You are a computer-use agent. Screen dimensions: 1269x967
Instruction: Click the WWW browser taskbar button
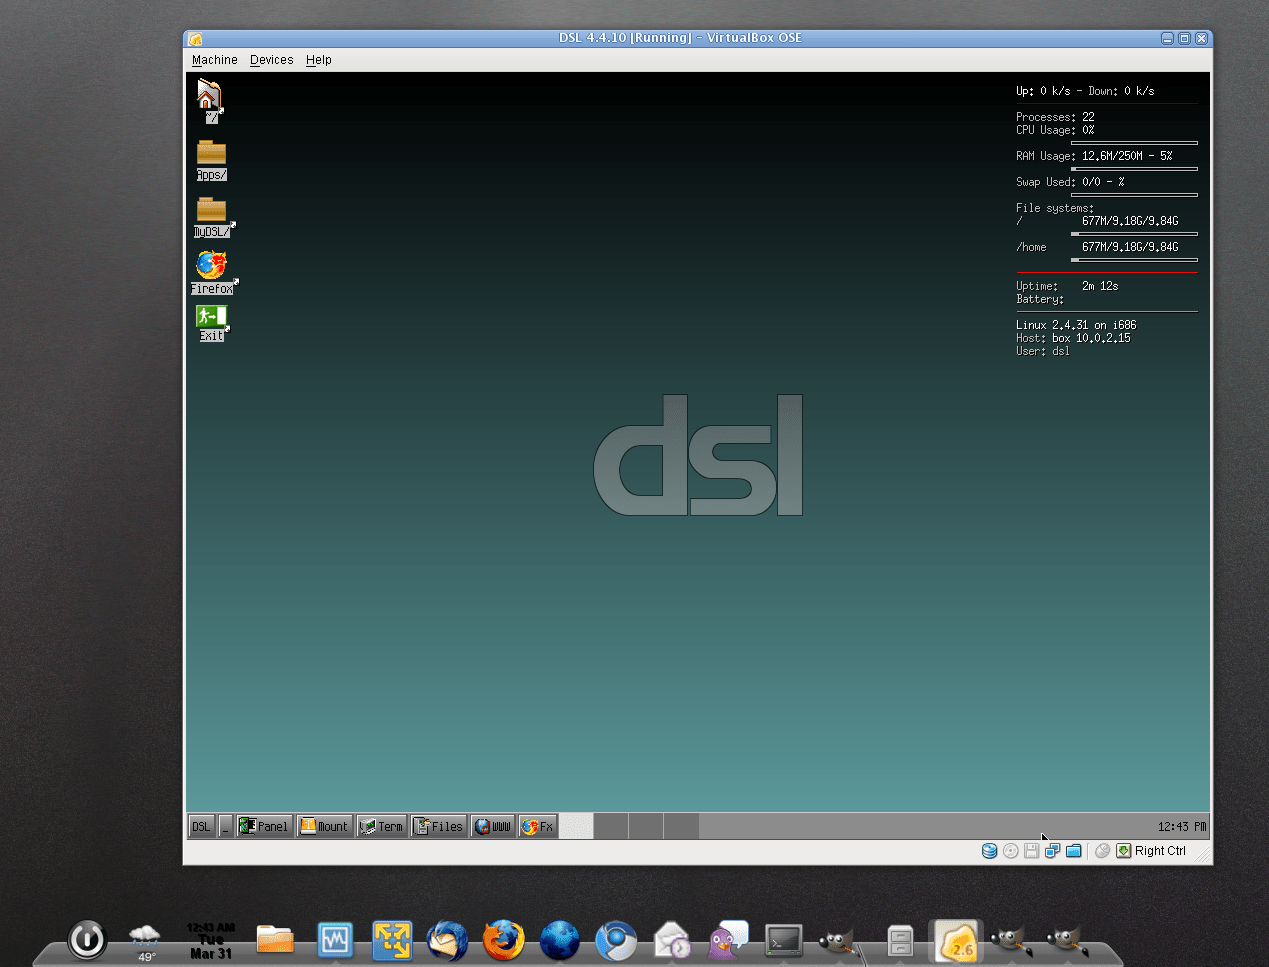[x=493, y=826]
